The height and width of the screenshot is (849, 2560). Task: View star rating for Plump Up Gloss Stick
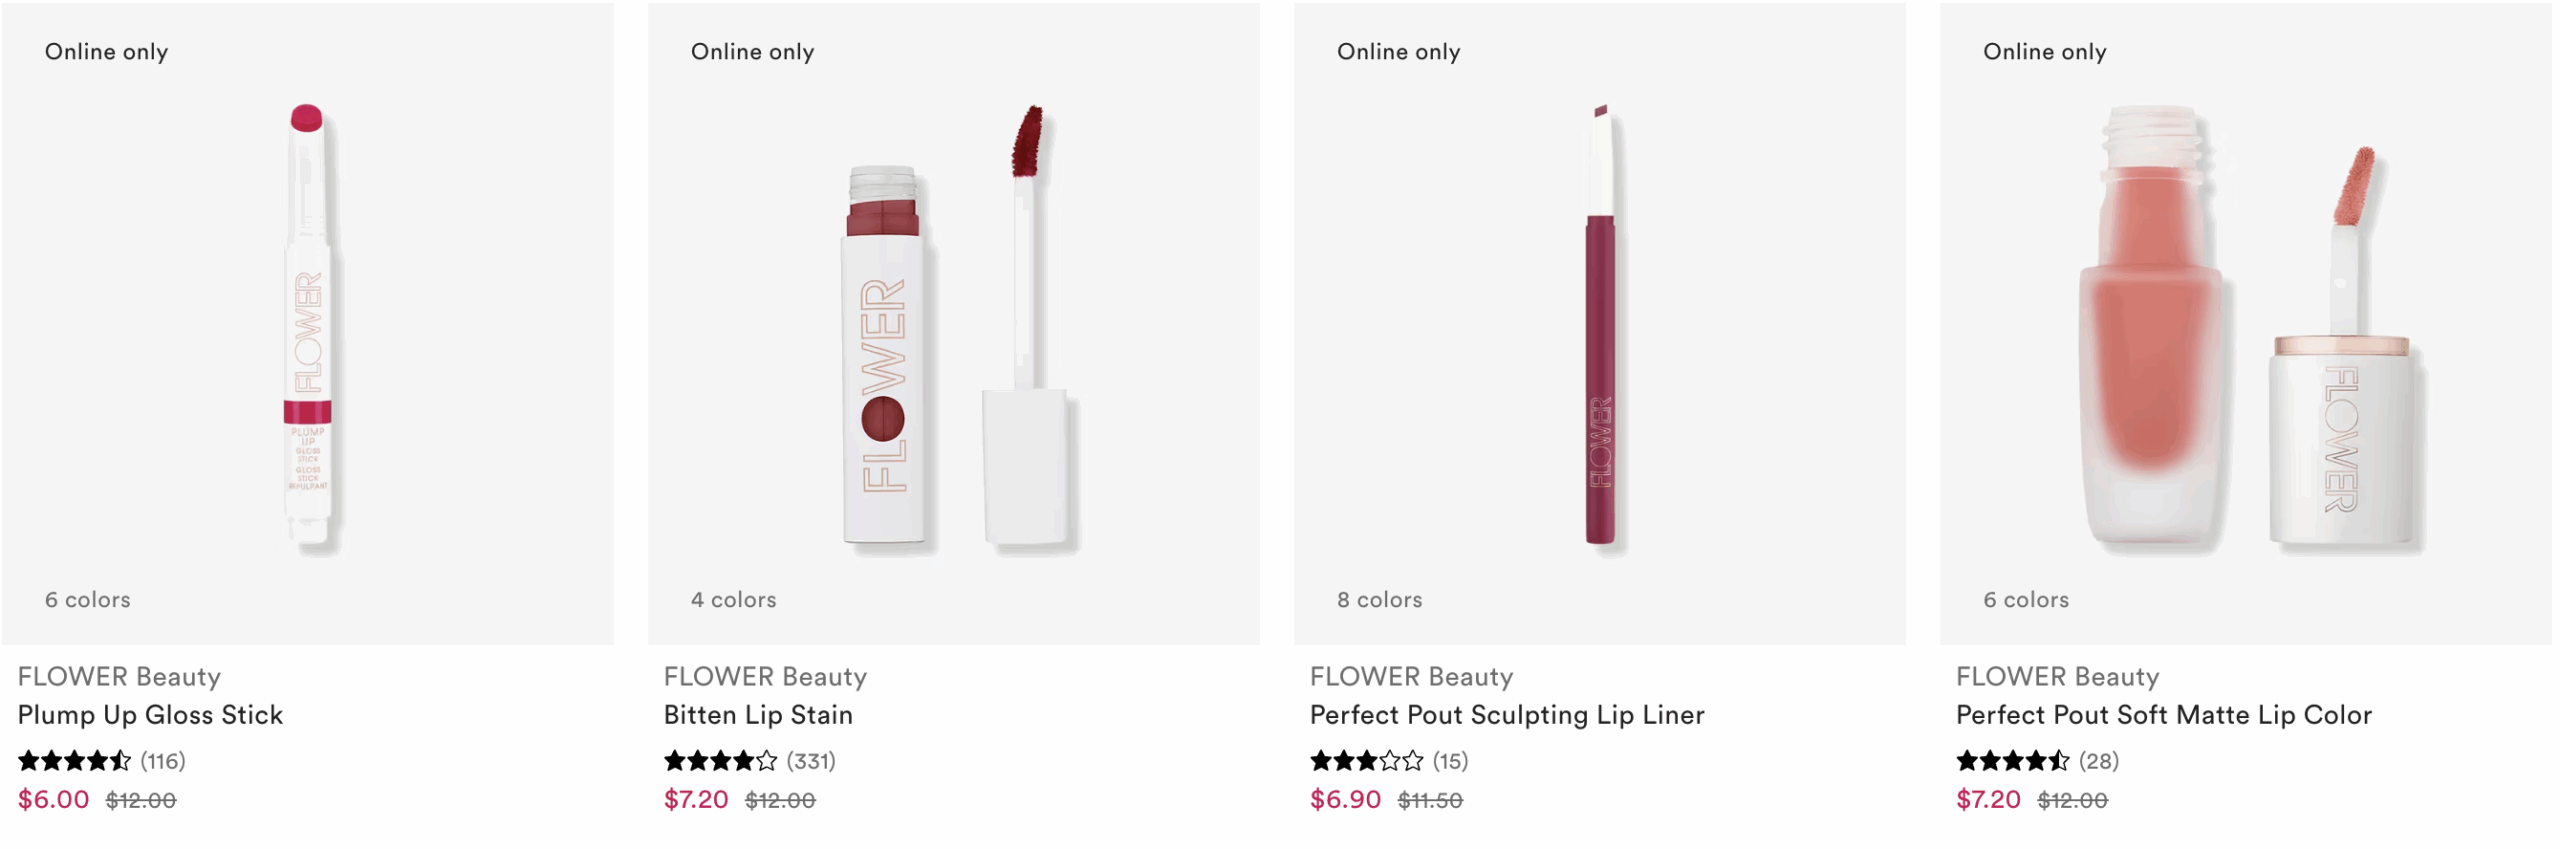pos(74,761)
